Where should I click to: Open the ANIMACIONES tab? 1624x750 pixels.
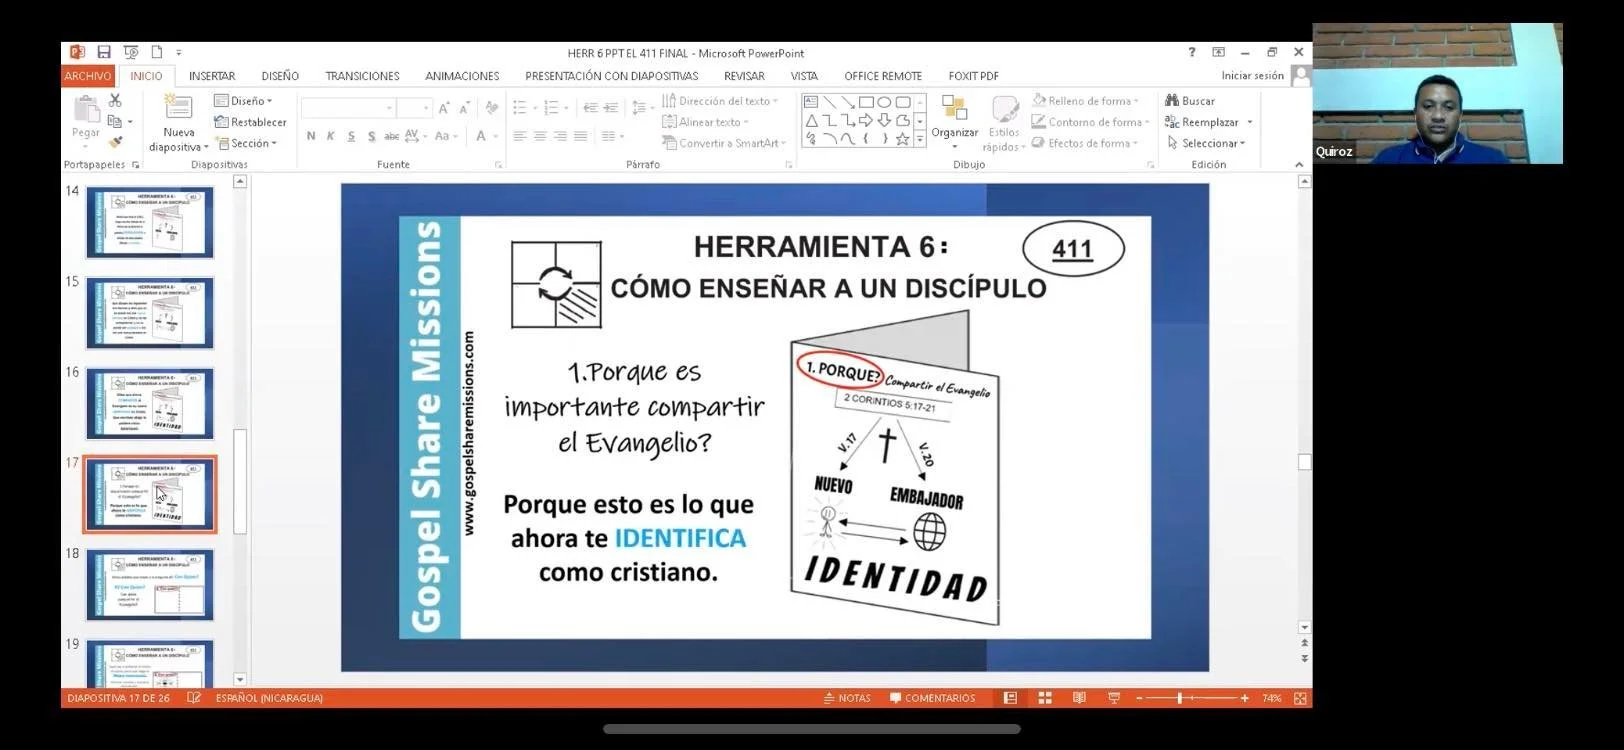462,76
